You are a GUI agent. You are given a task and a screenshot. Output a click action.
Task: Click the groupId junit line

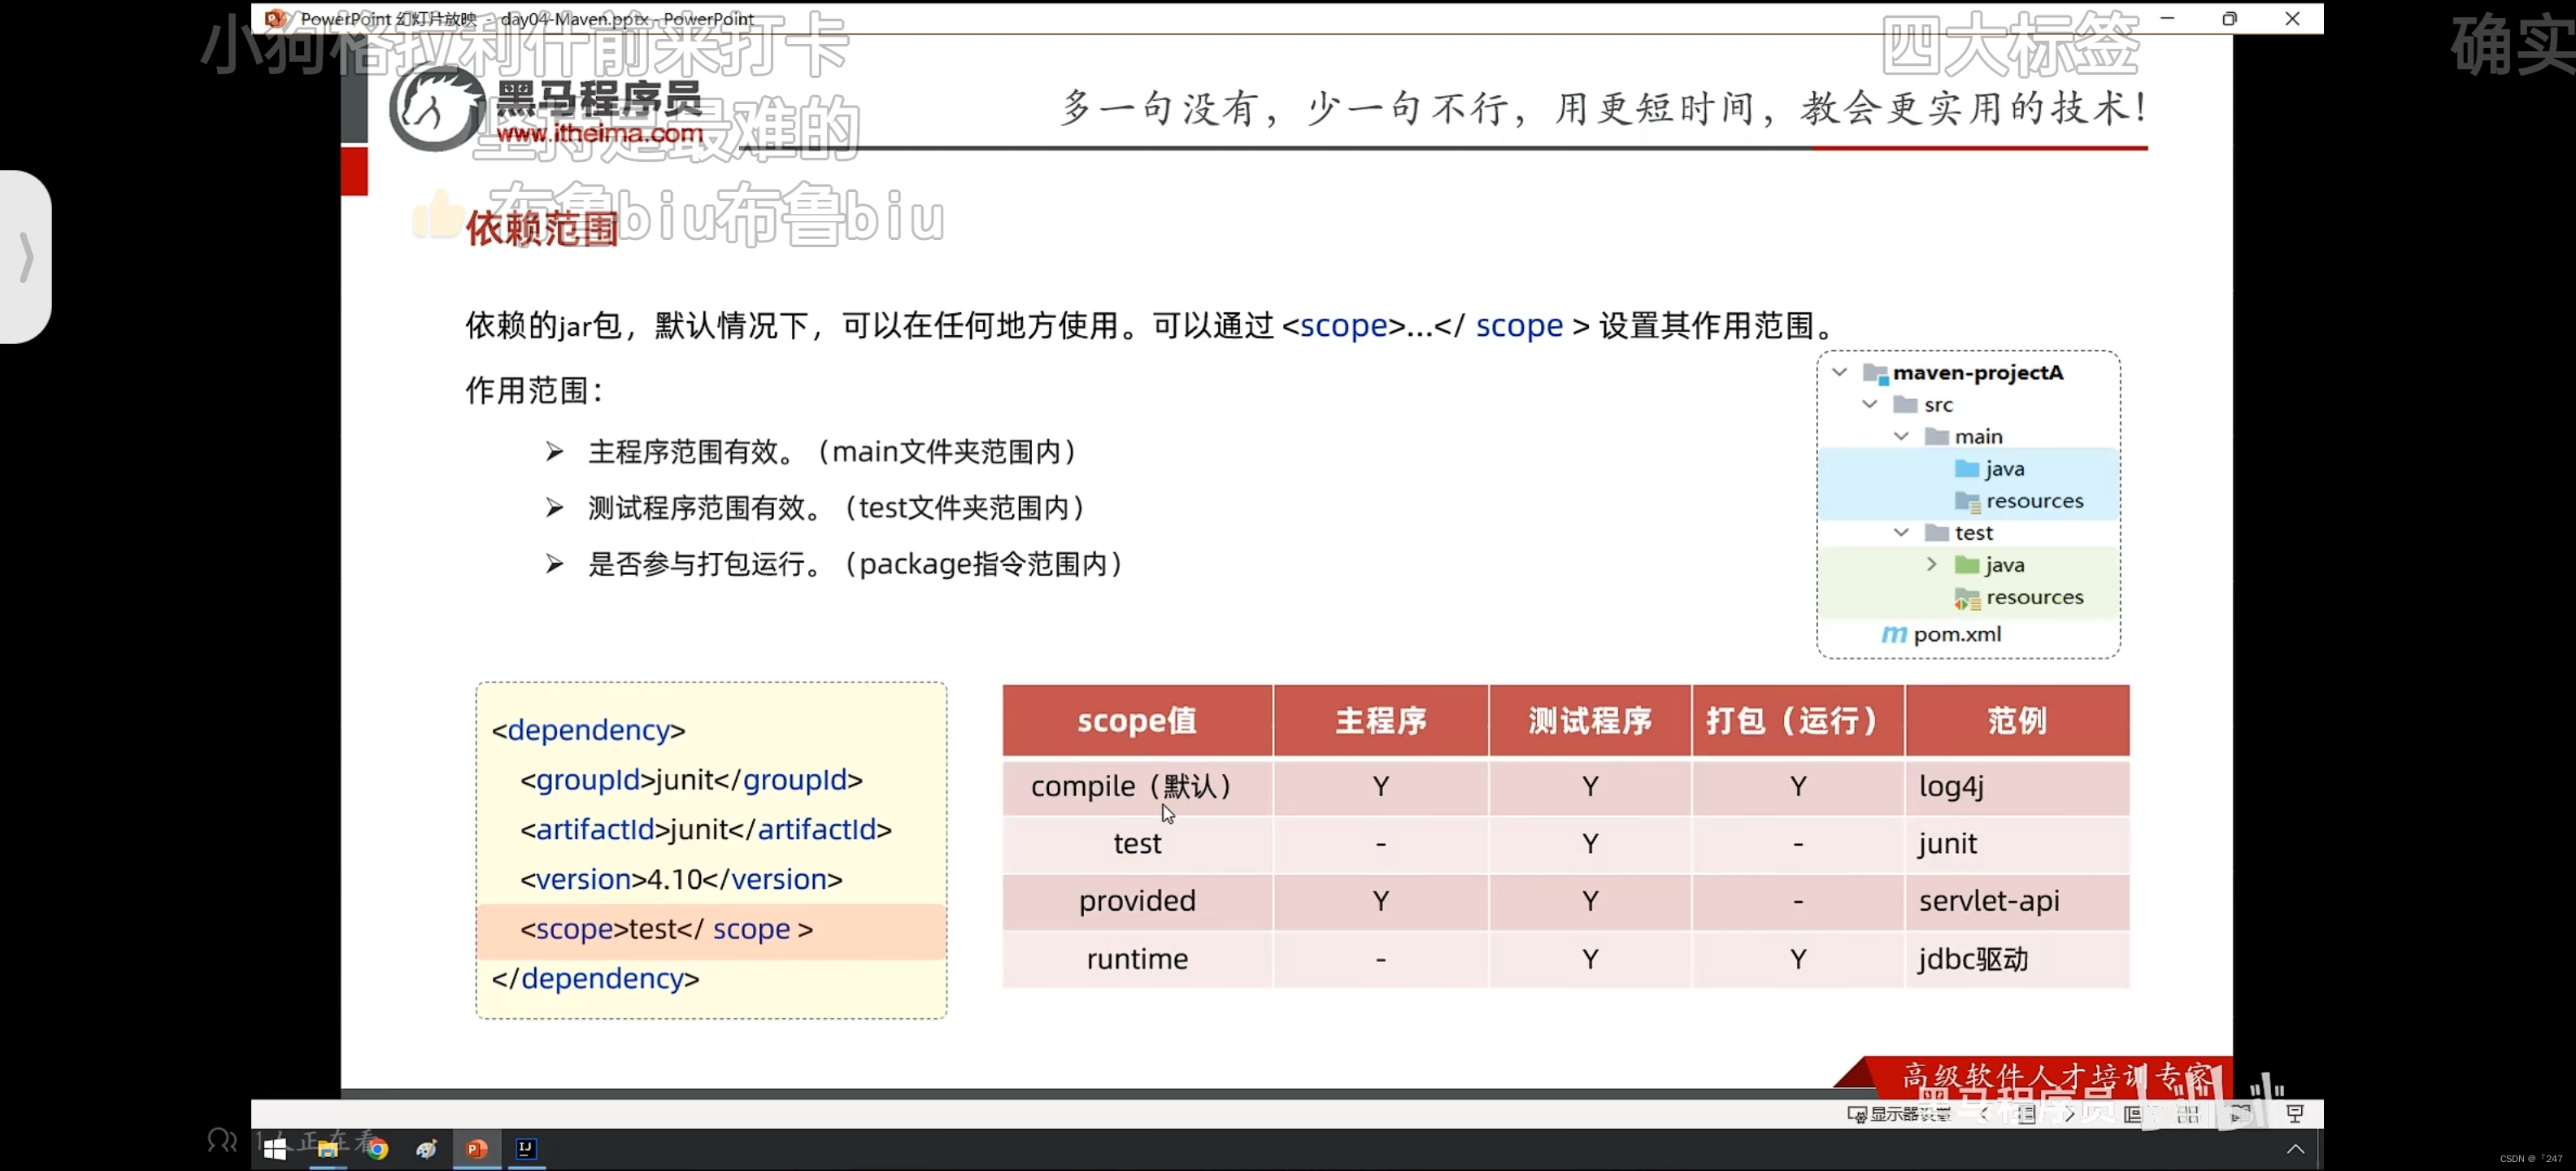click(691, 780)
